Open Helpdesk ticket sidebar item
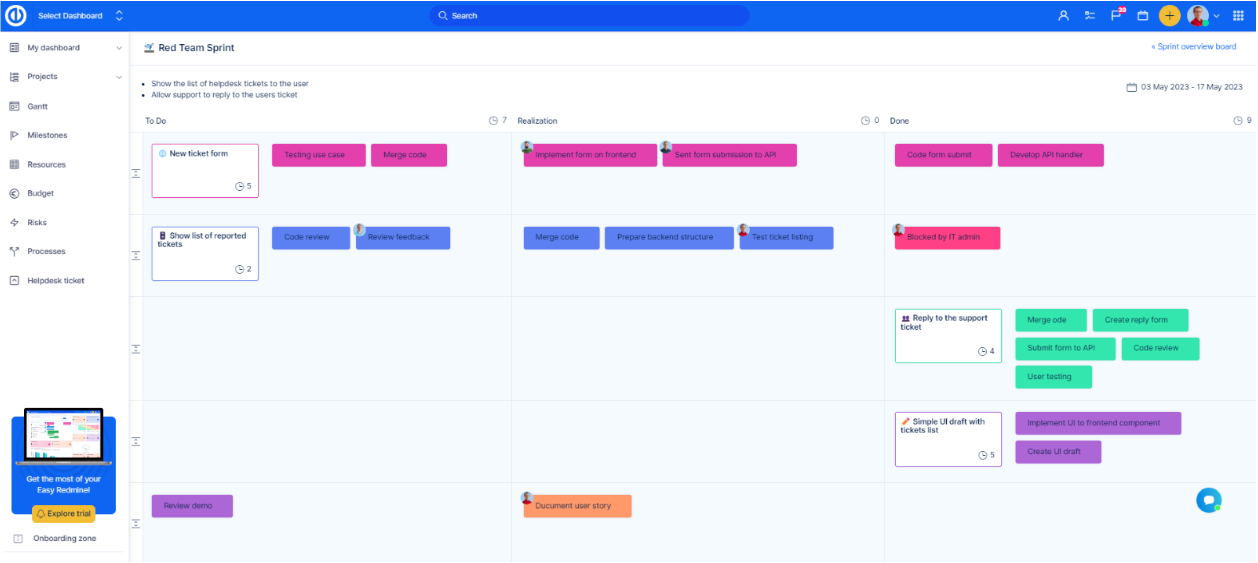The image size is (1258, 563). point(55,281)
